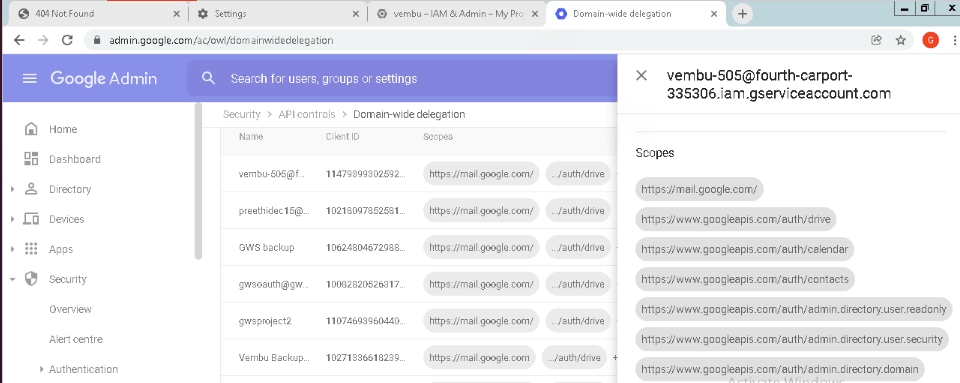
Task: Click the Google Admin logo
Action: pos(103,78)
